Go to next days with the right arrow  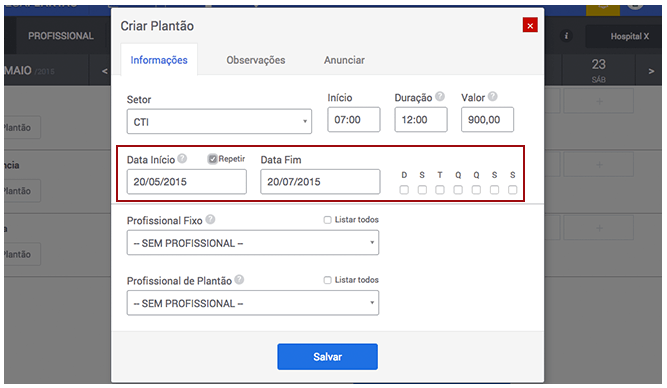tap(651, 71)
